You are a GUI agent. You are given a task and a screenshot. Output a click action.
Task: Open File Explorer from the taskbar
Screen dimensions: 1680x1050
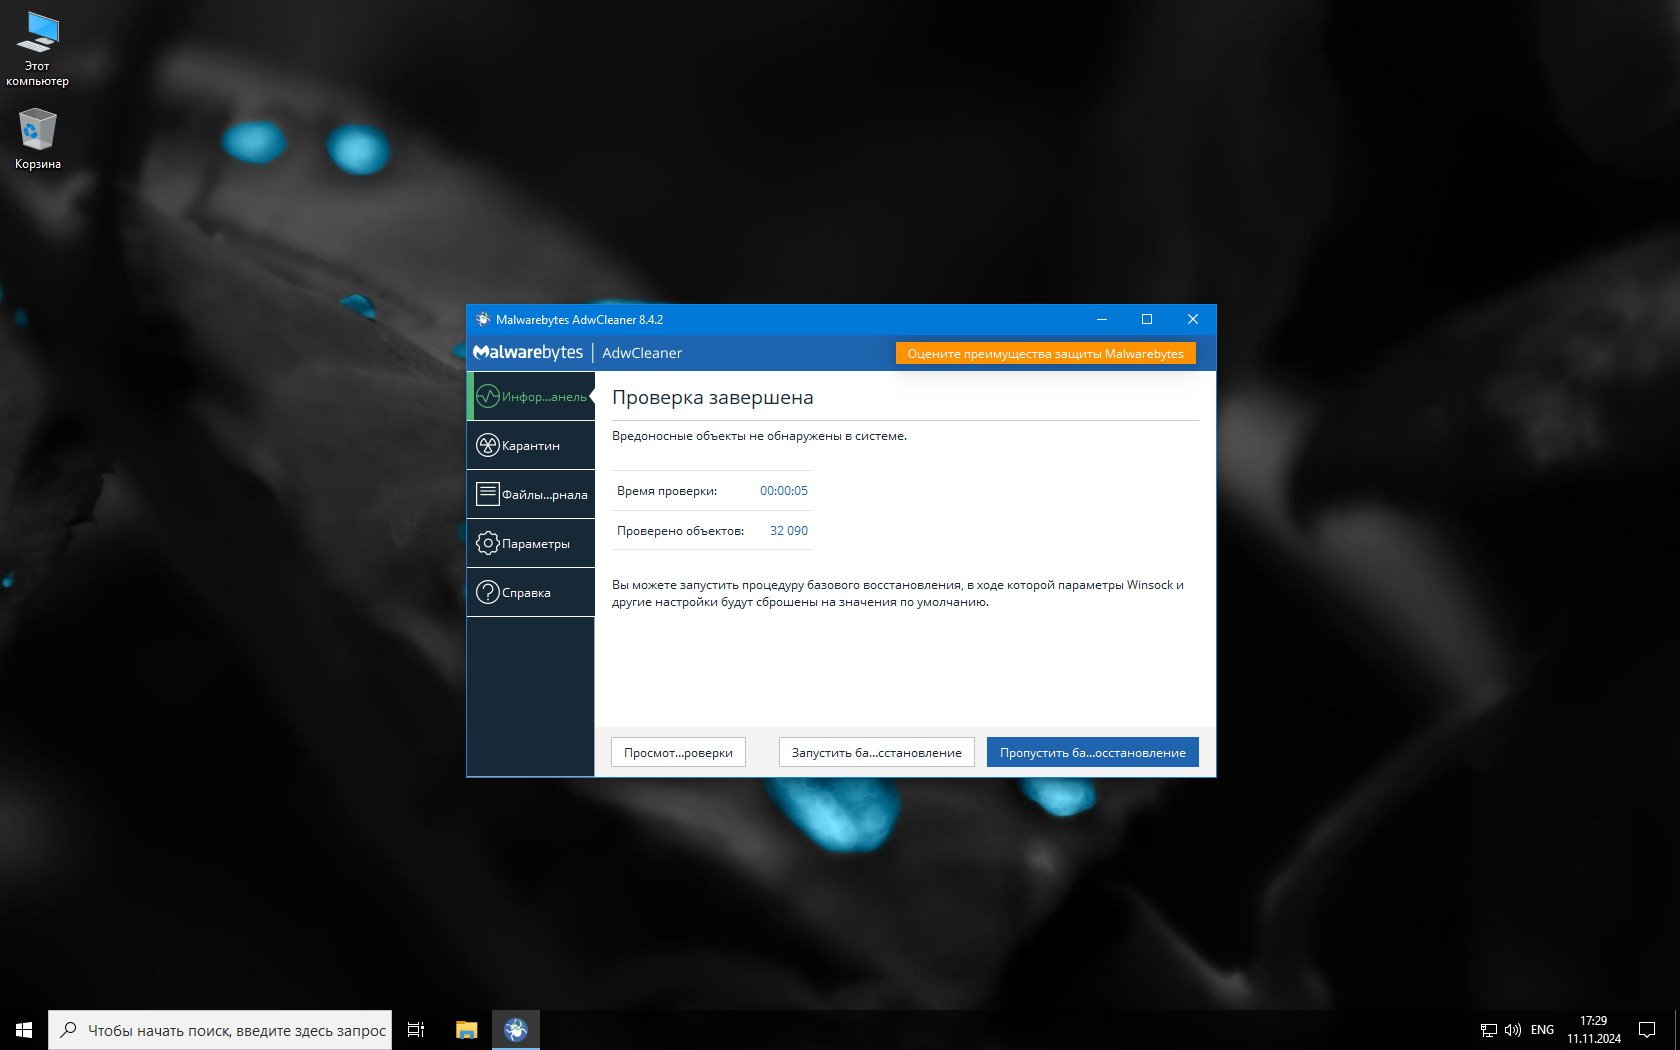[466, 1030]
